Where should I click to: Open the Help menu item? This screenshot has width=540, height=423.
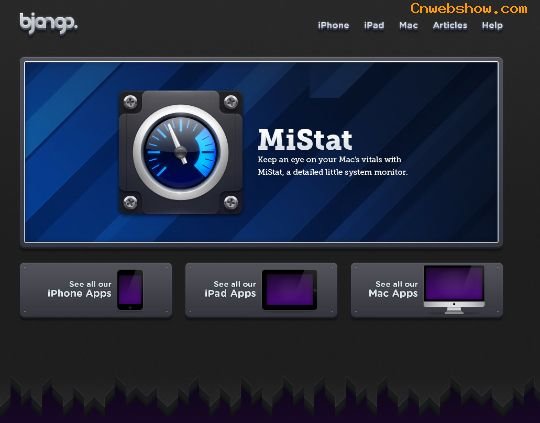click(492, 25)
